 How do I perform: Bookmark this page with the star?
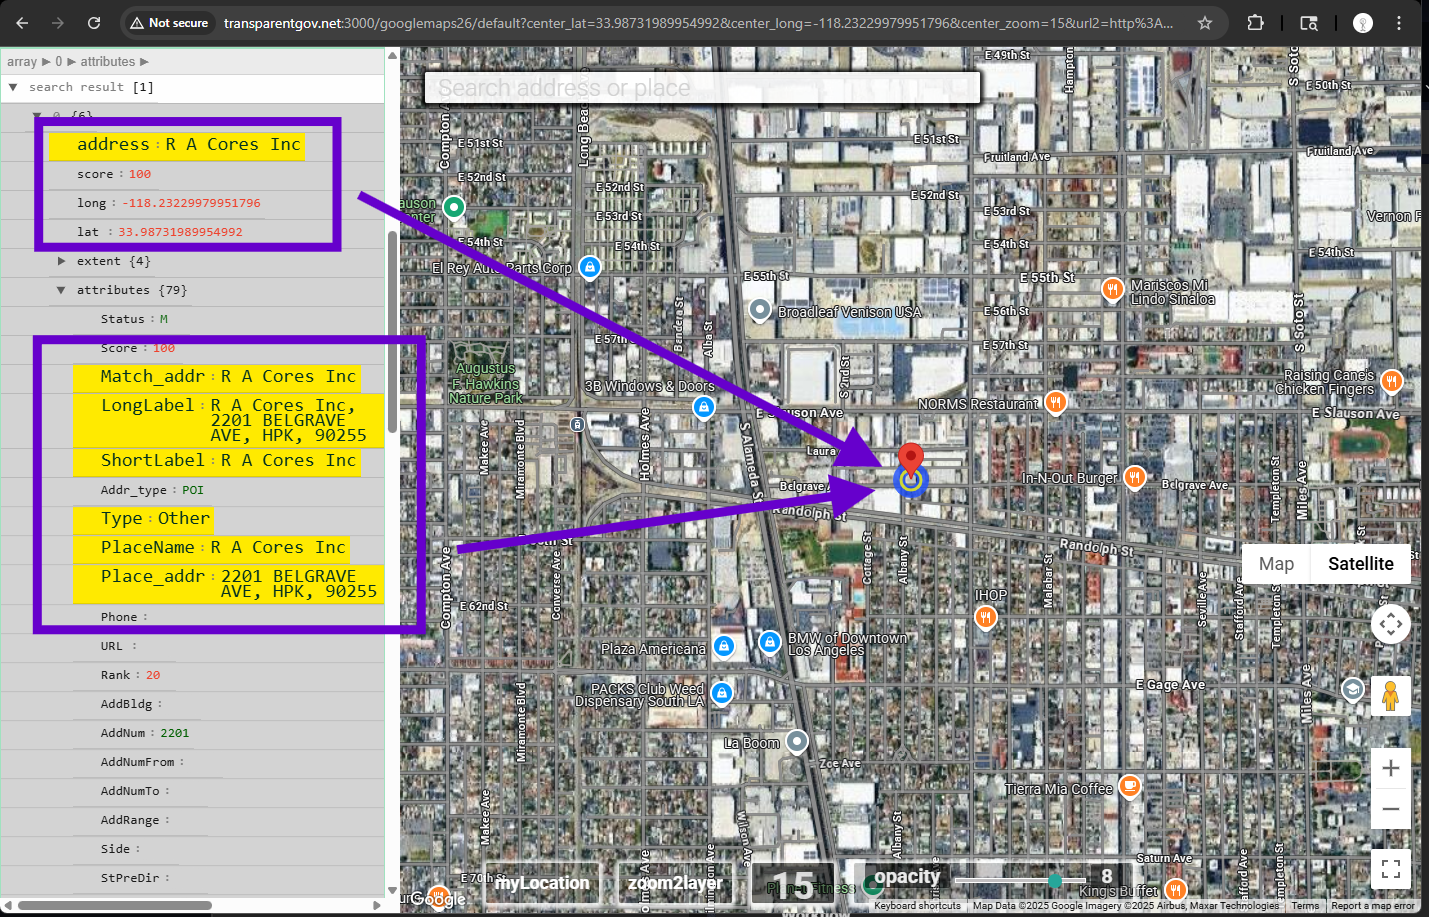1205,23
